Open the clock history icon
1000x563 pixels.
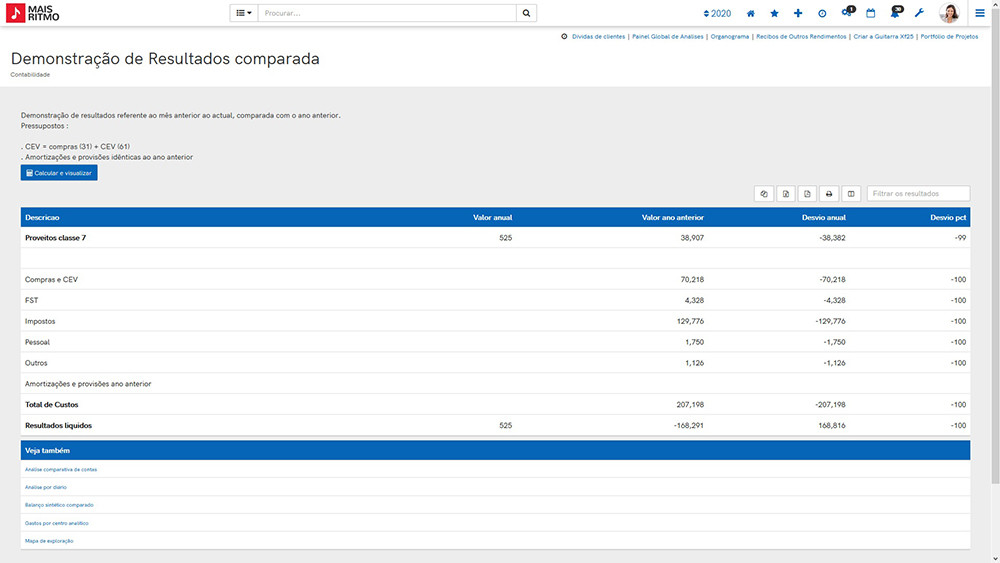(x=822, y=13)
